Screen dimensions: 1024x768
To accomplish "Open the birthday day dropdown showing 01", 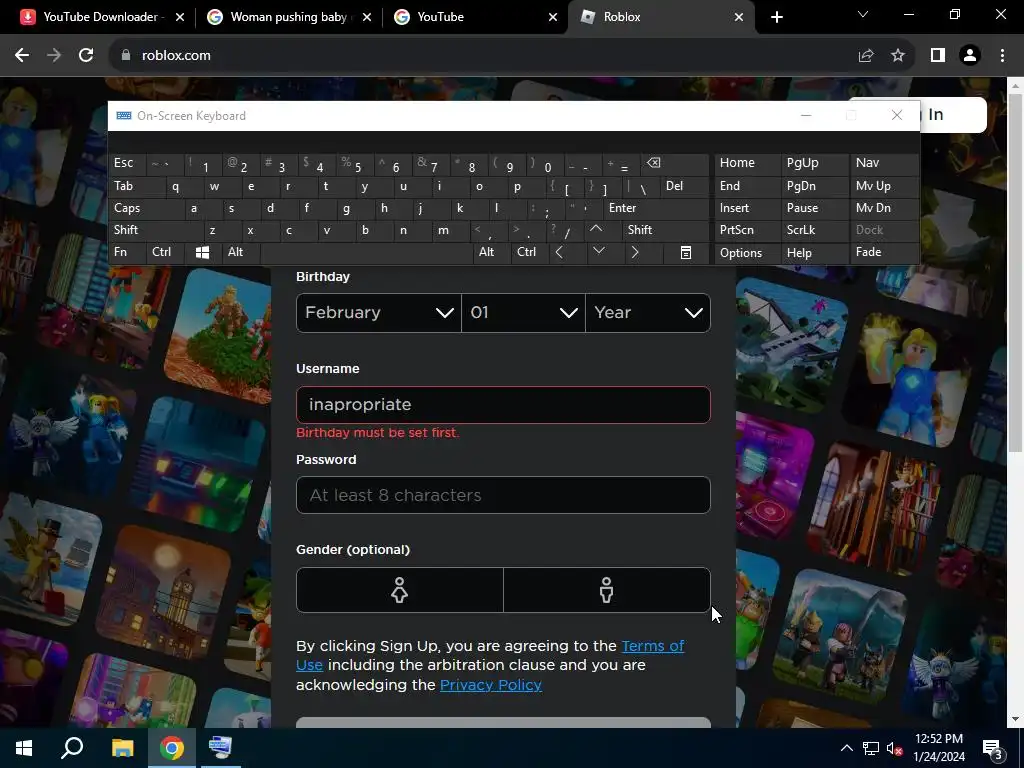I will coord(523,313).
